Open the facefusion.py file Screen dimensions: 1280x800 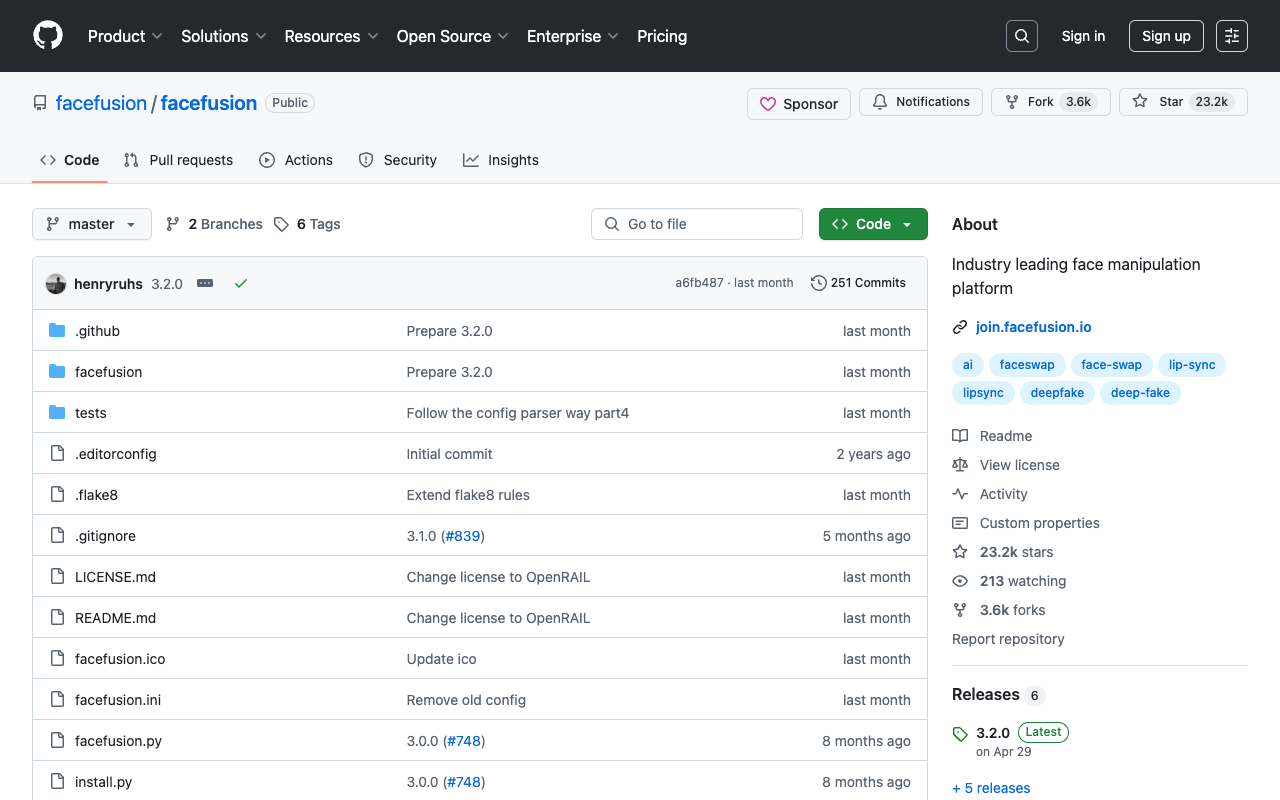point(118,741)
